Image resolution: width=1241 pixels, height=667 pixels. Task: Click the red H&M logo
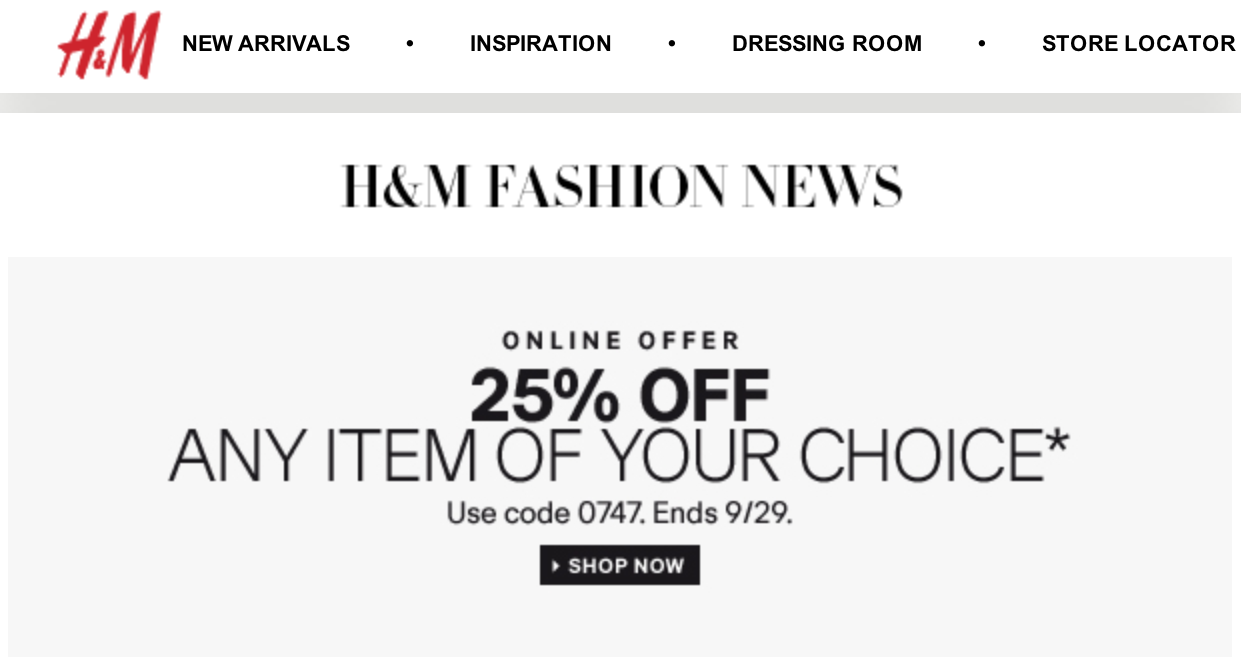pyautogui.click(x=109, y=46)
